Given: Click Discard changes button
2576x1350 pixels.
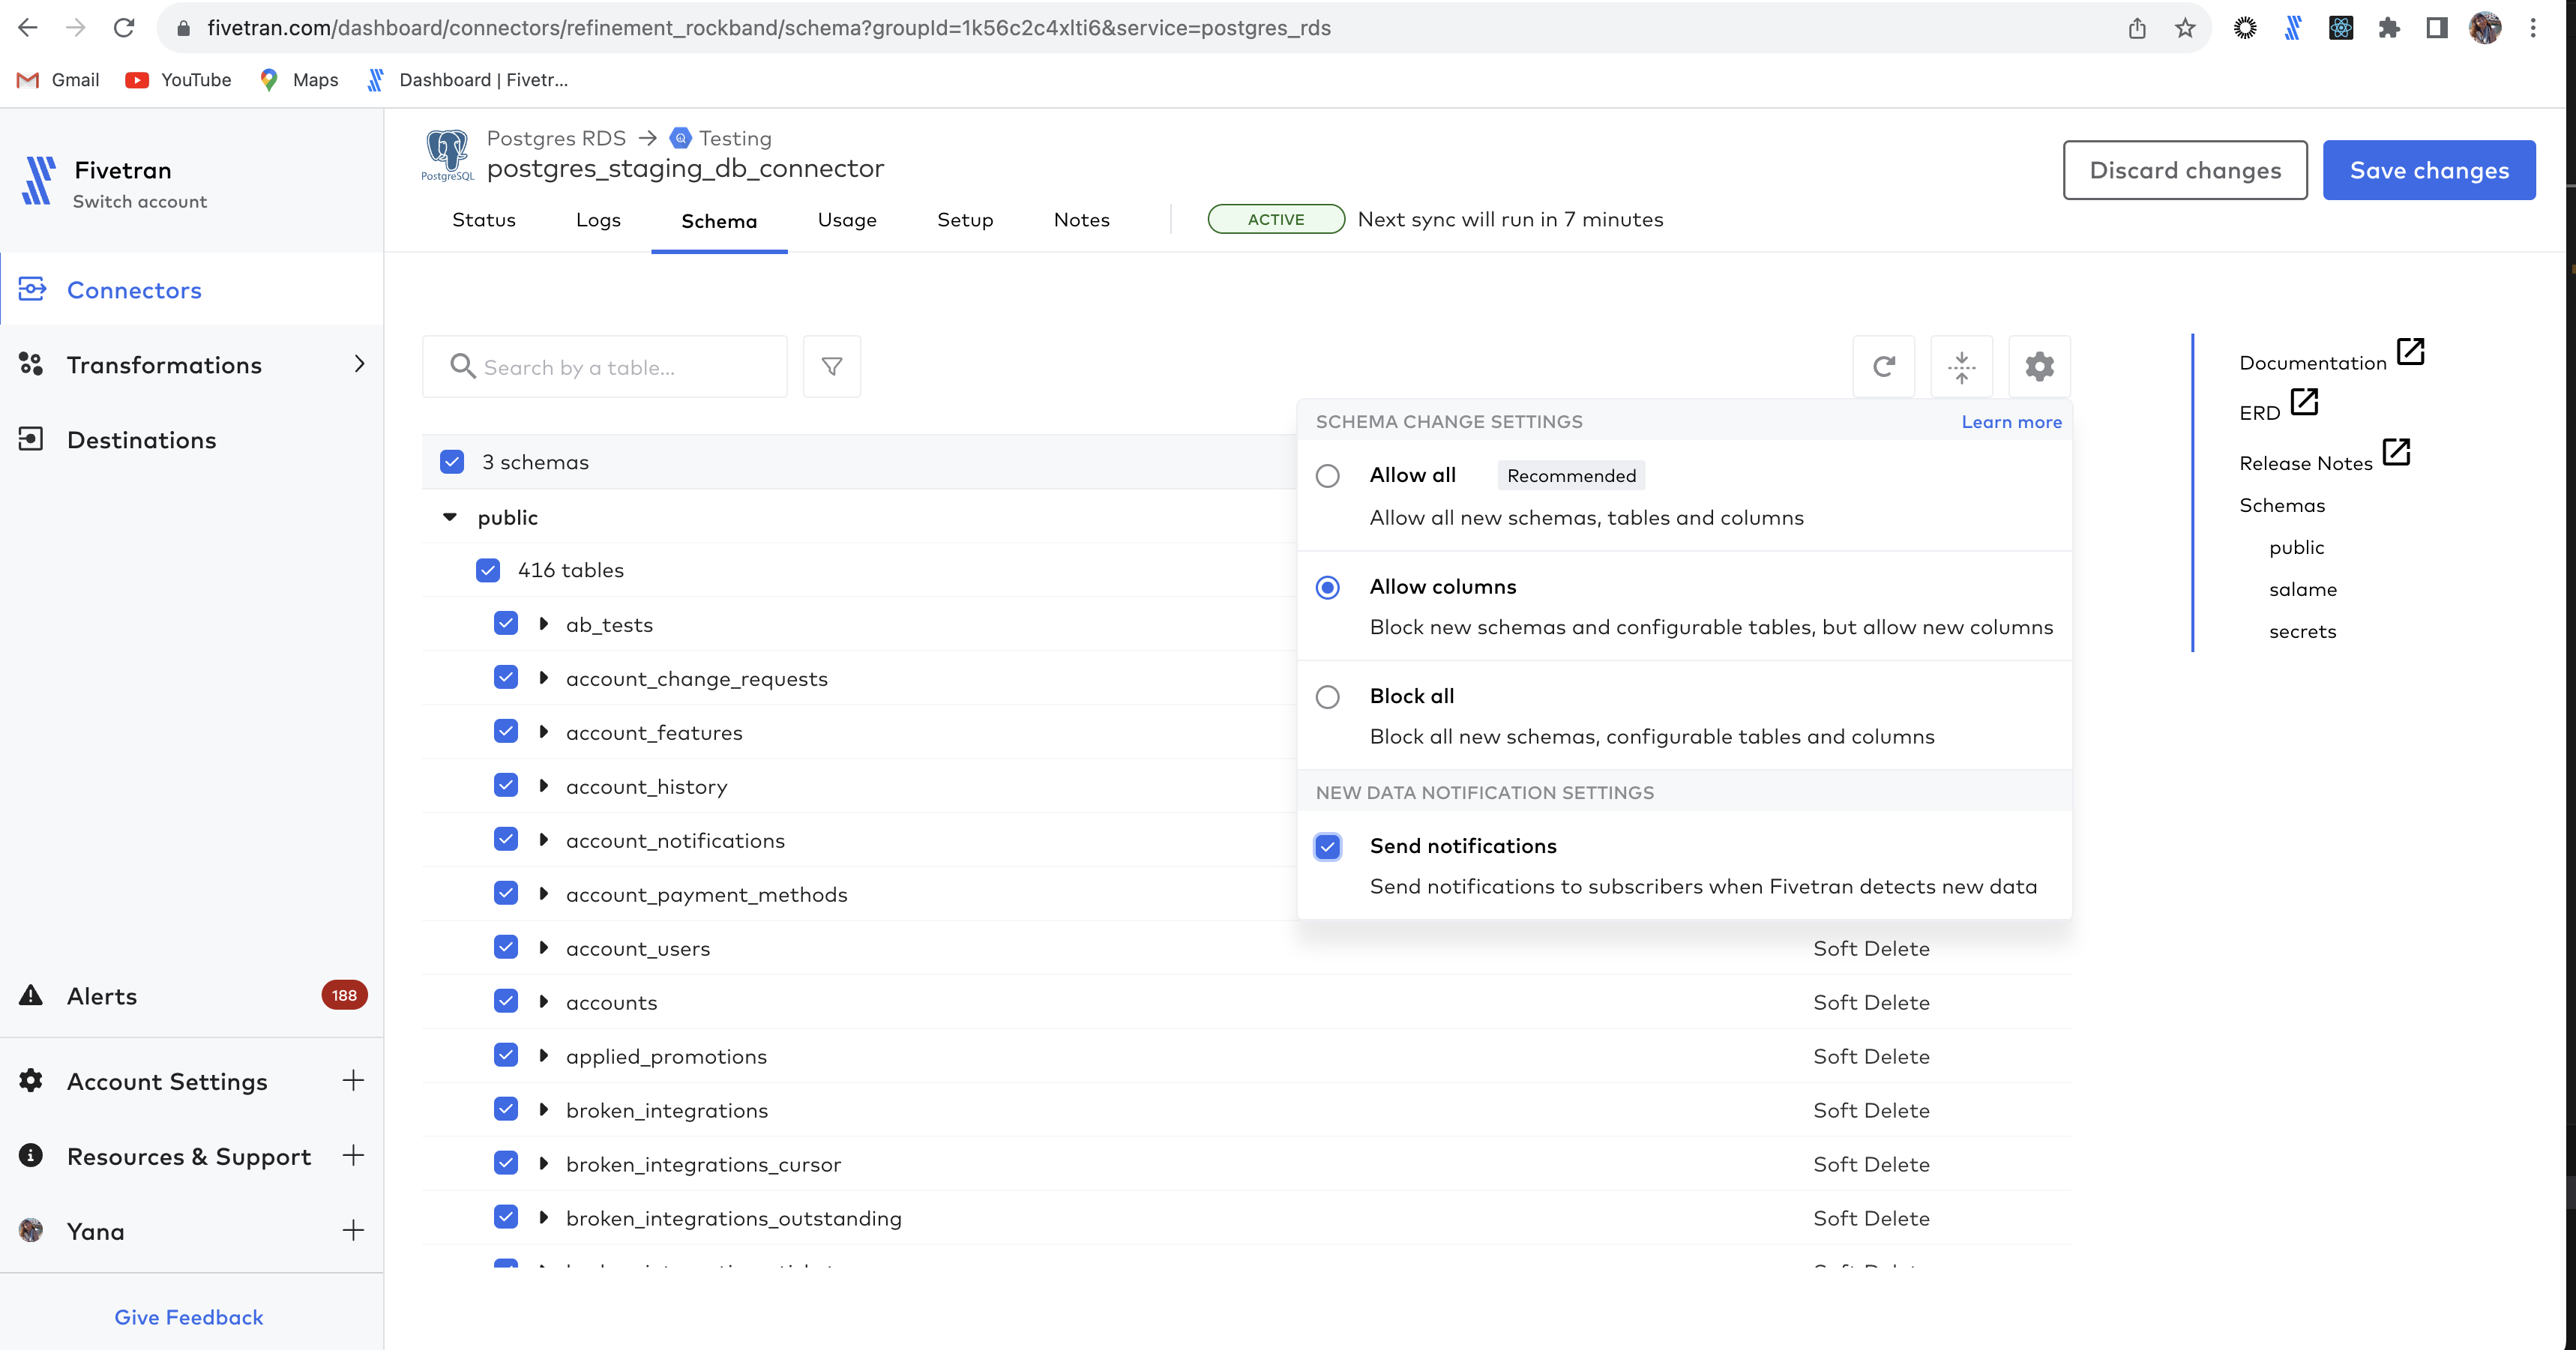Looking at the screenshot, I should 2186,170.
